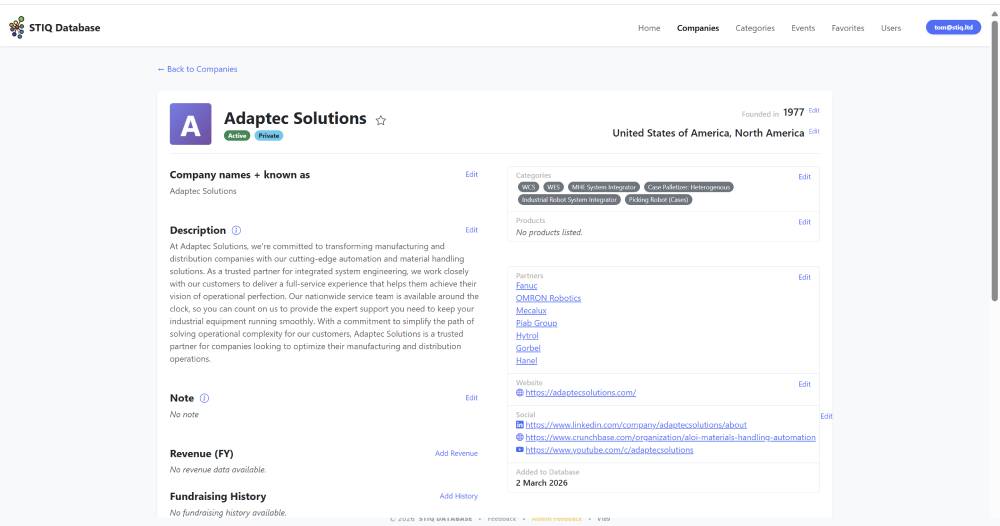
Task: Open the Hanel partner link
Action: [526, 360]
